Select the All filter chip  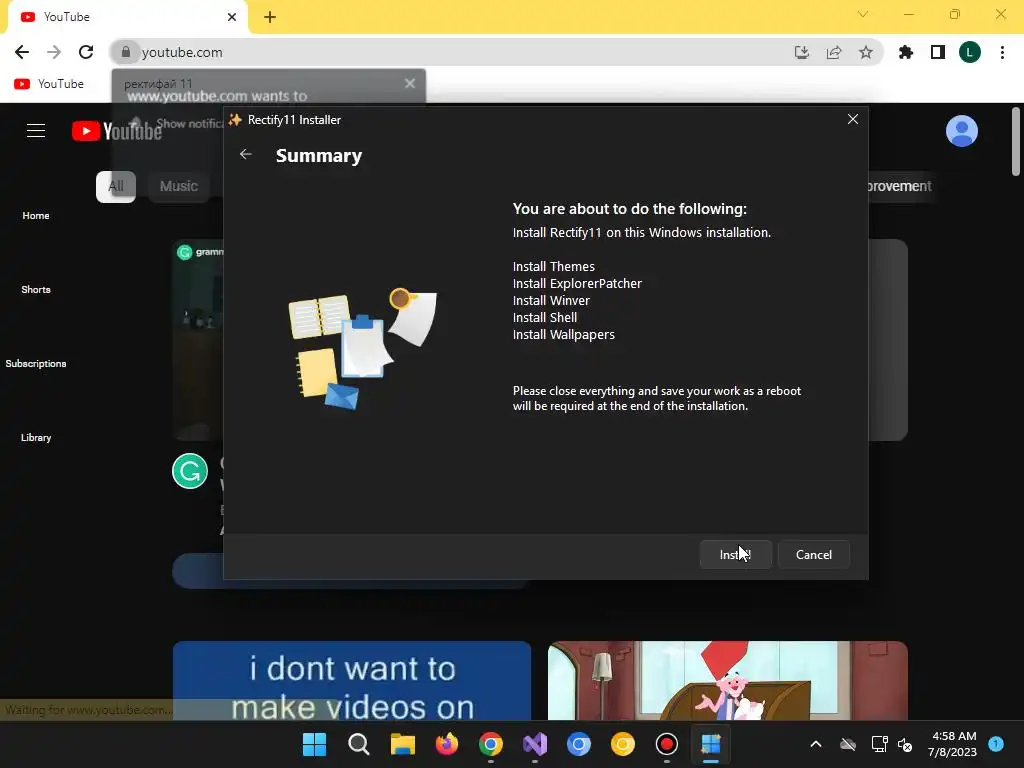tap(116, 187)
